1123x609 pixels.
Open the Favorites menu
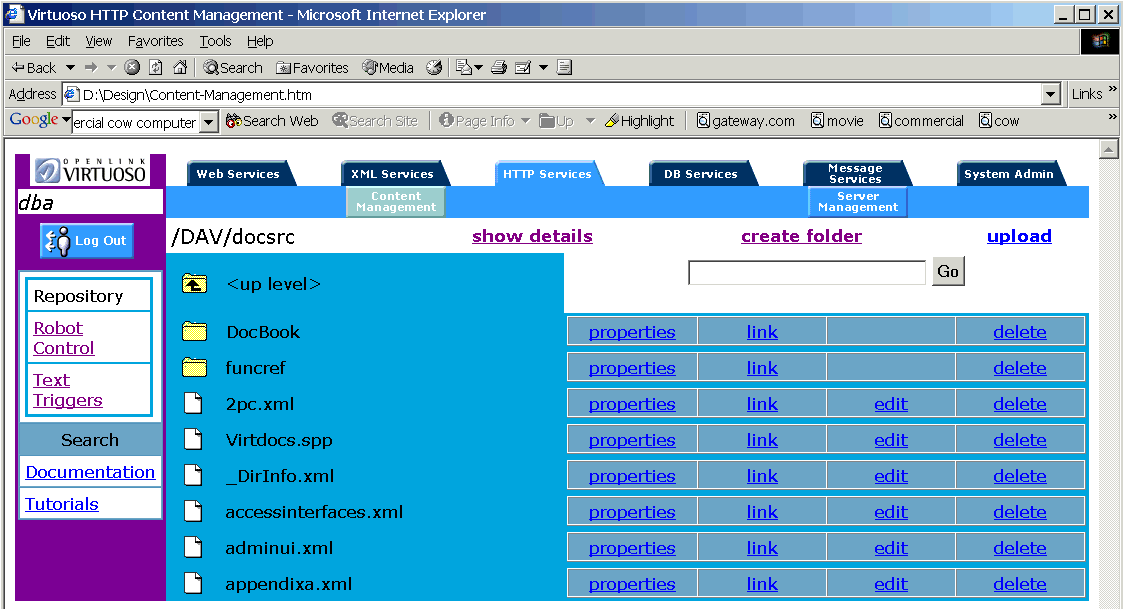pos(155,41)
